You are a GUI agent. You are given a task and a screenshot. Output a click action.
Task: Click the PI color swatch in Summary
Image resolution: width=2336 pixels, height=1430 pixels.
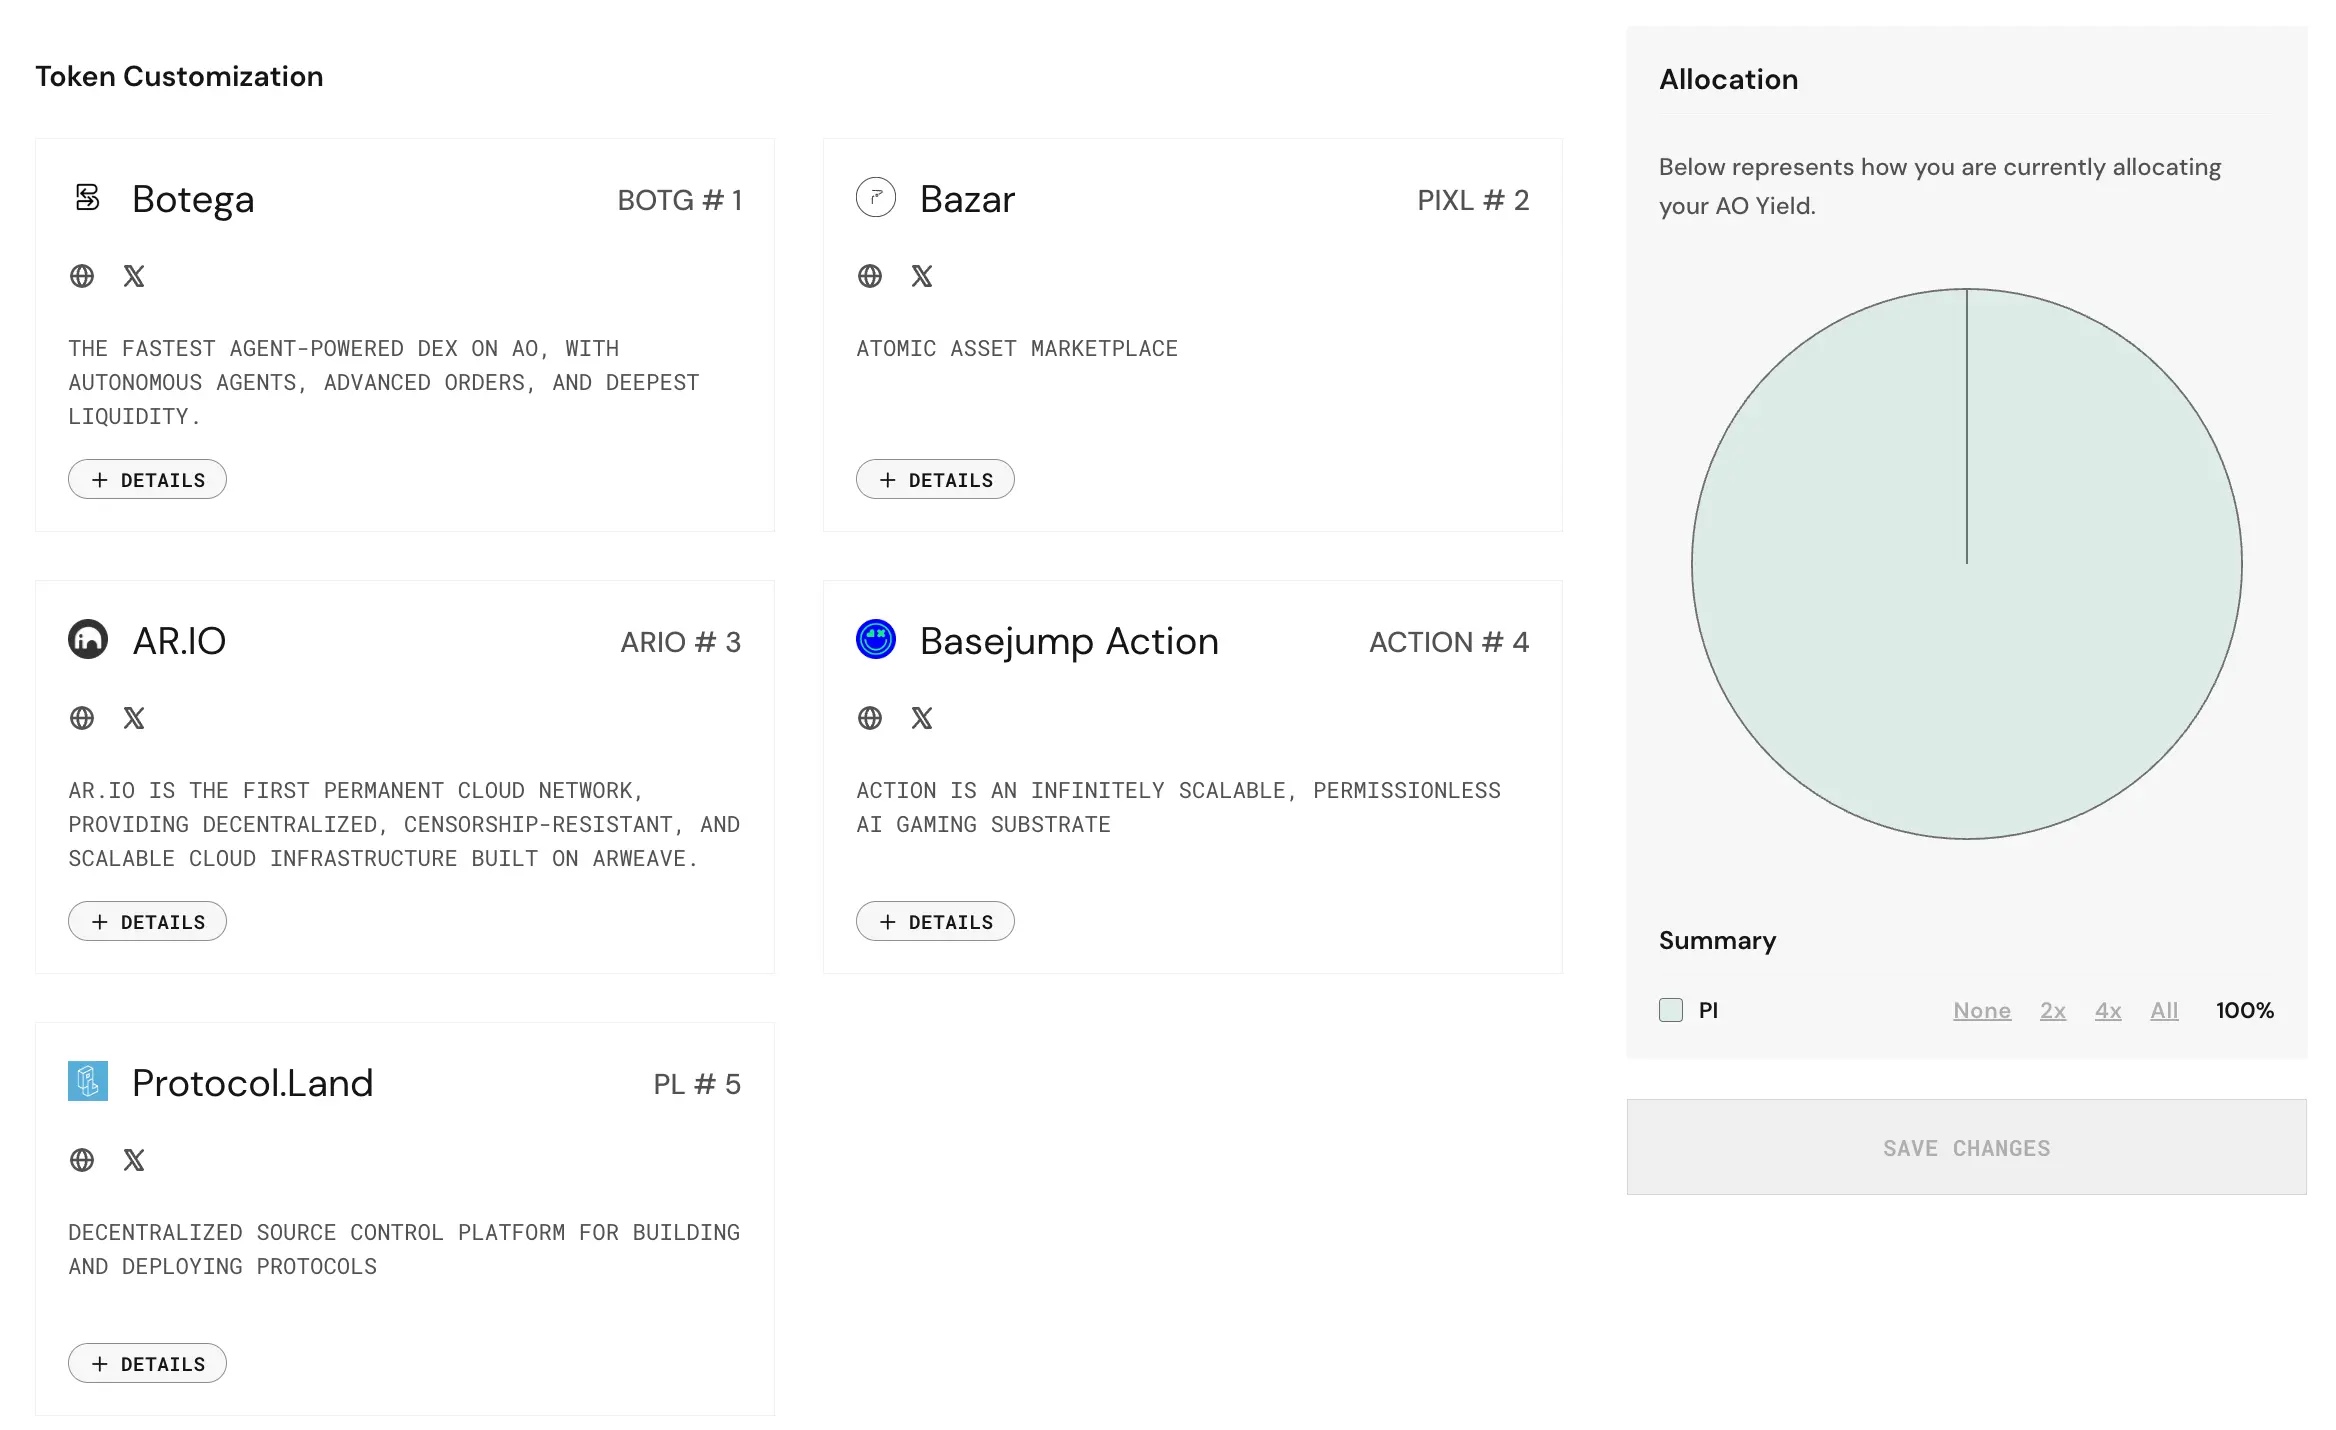(1671, 1010)
